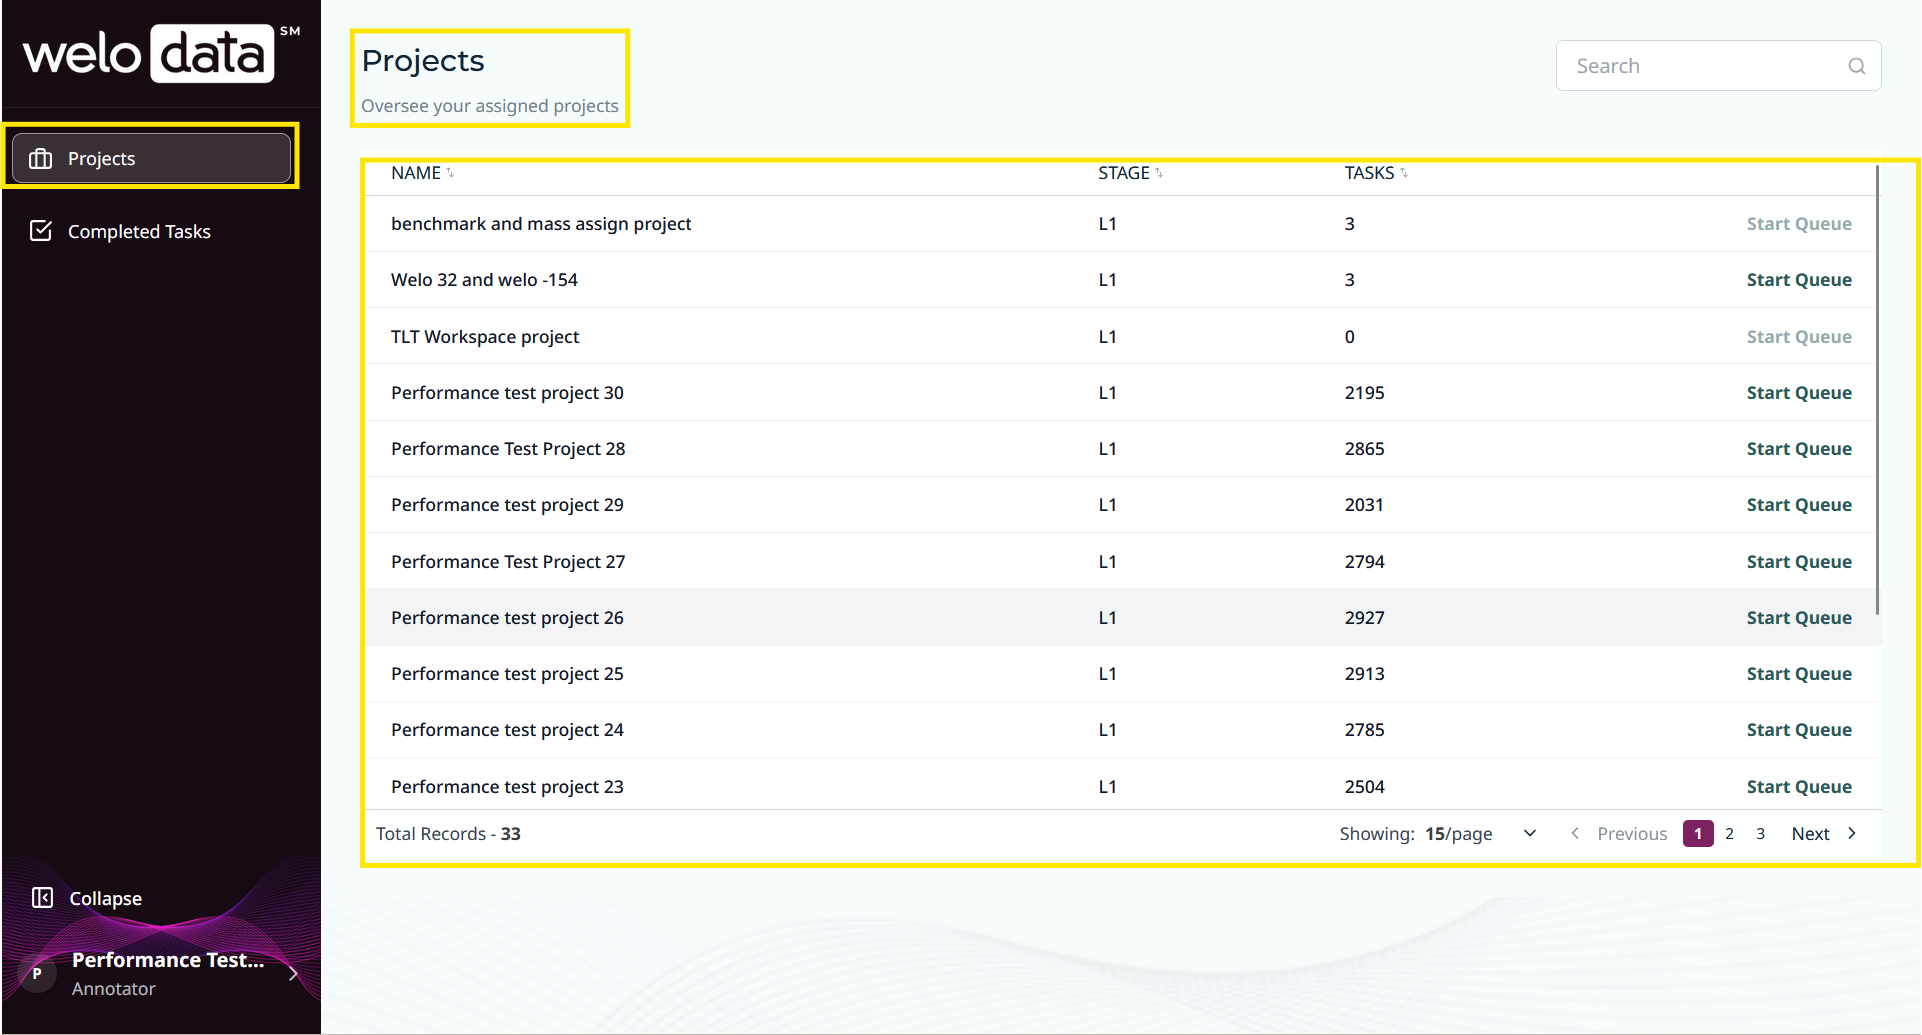Click the 'Total Records - 33' label
This screenshot has width=1922, height=1035.
[448, 834]
